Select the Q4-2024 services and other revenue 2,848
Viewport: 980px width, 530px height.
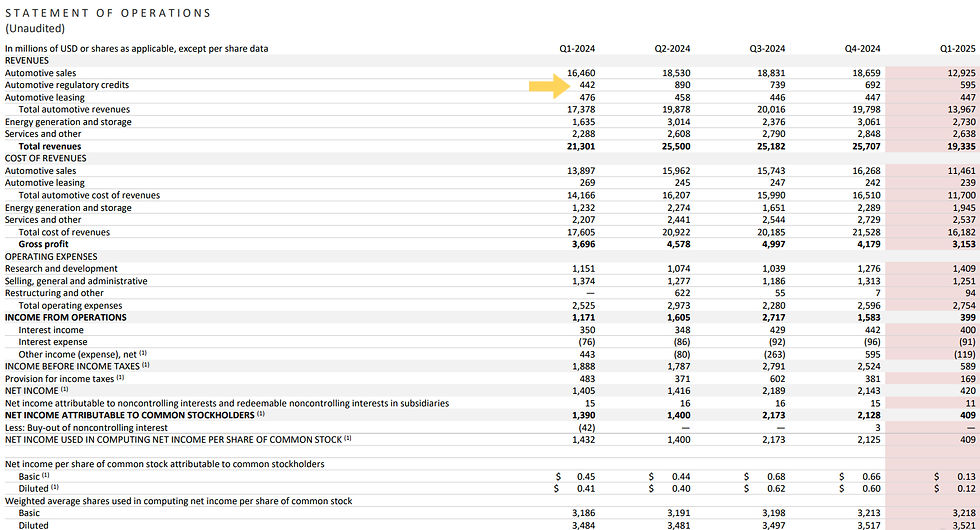[x=869, y=134]
